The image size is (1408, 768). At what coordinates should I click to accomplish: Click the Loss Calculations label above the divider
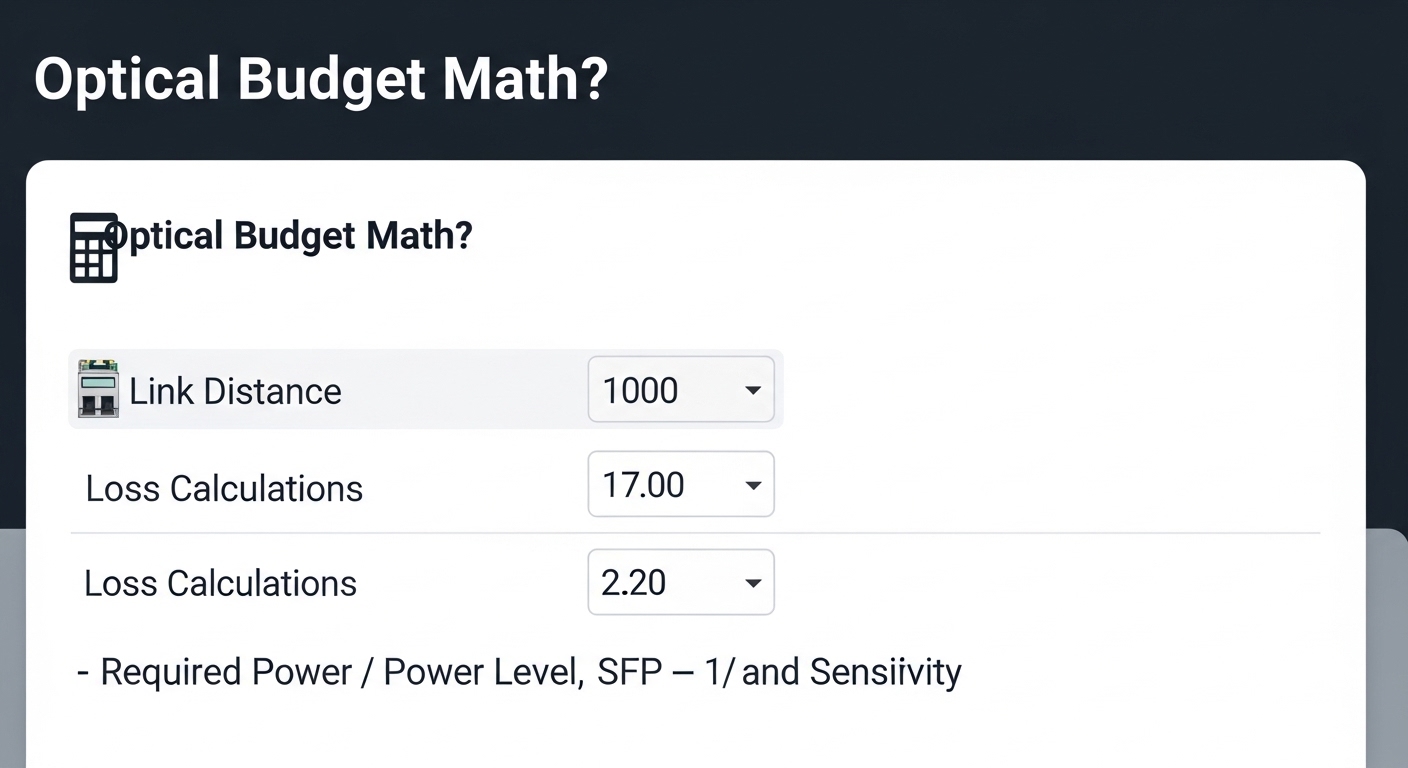[x=224, y=488]
